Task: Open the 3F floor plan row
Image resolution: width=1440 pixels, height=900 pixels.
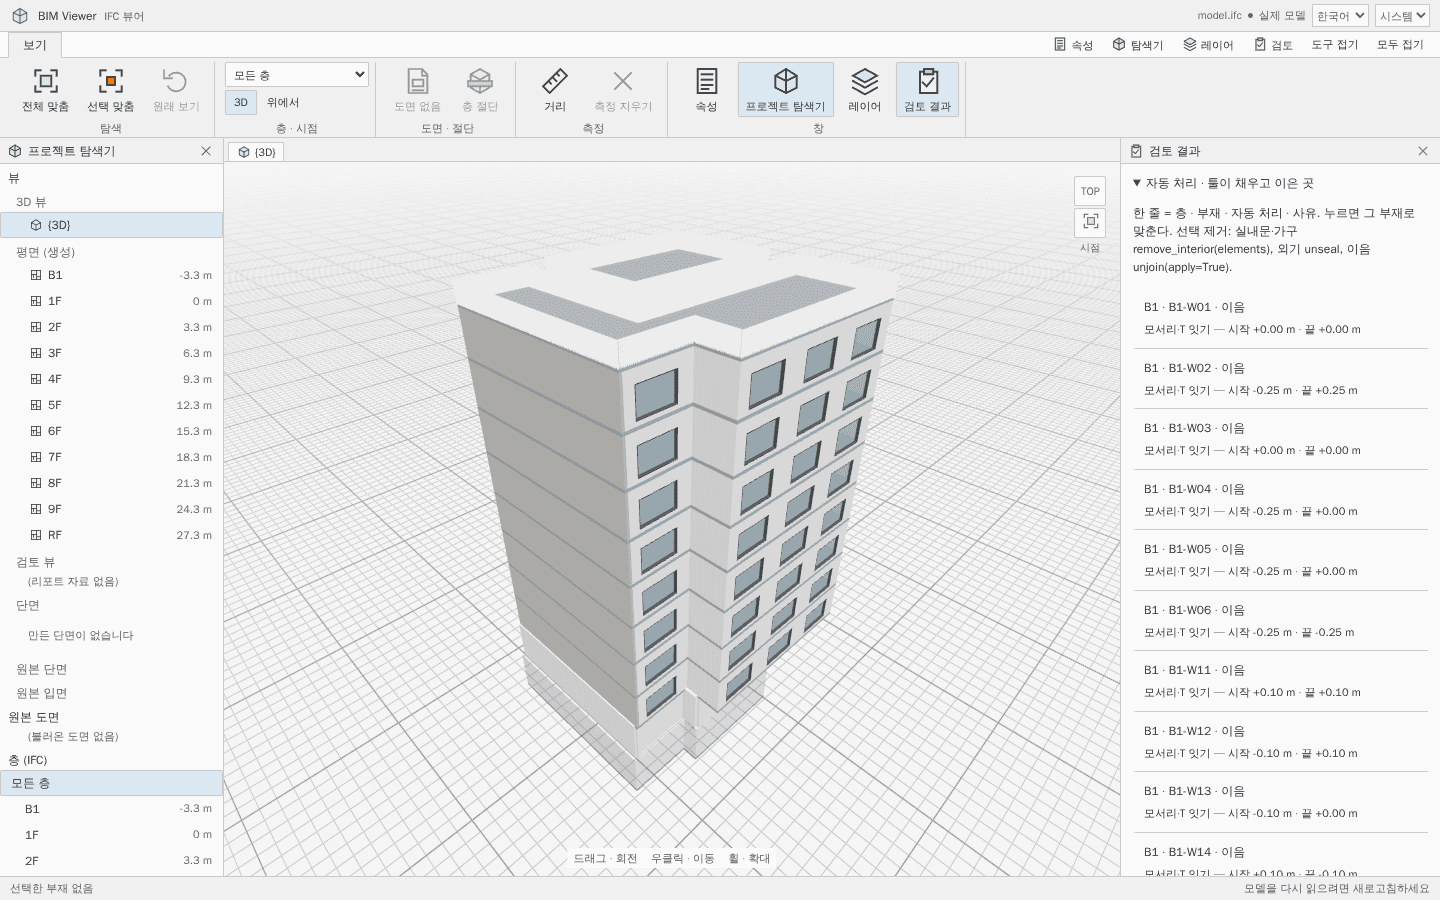Action: [111, 353]
